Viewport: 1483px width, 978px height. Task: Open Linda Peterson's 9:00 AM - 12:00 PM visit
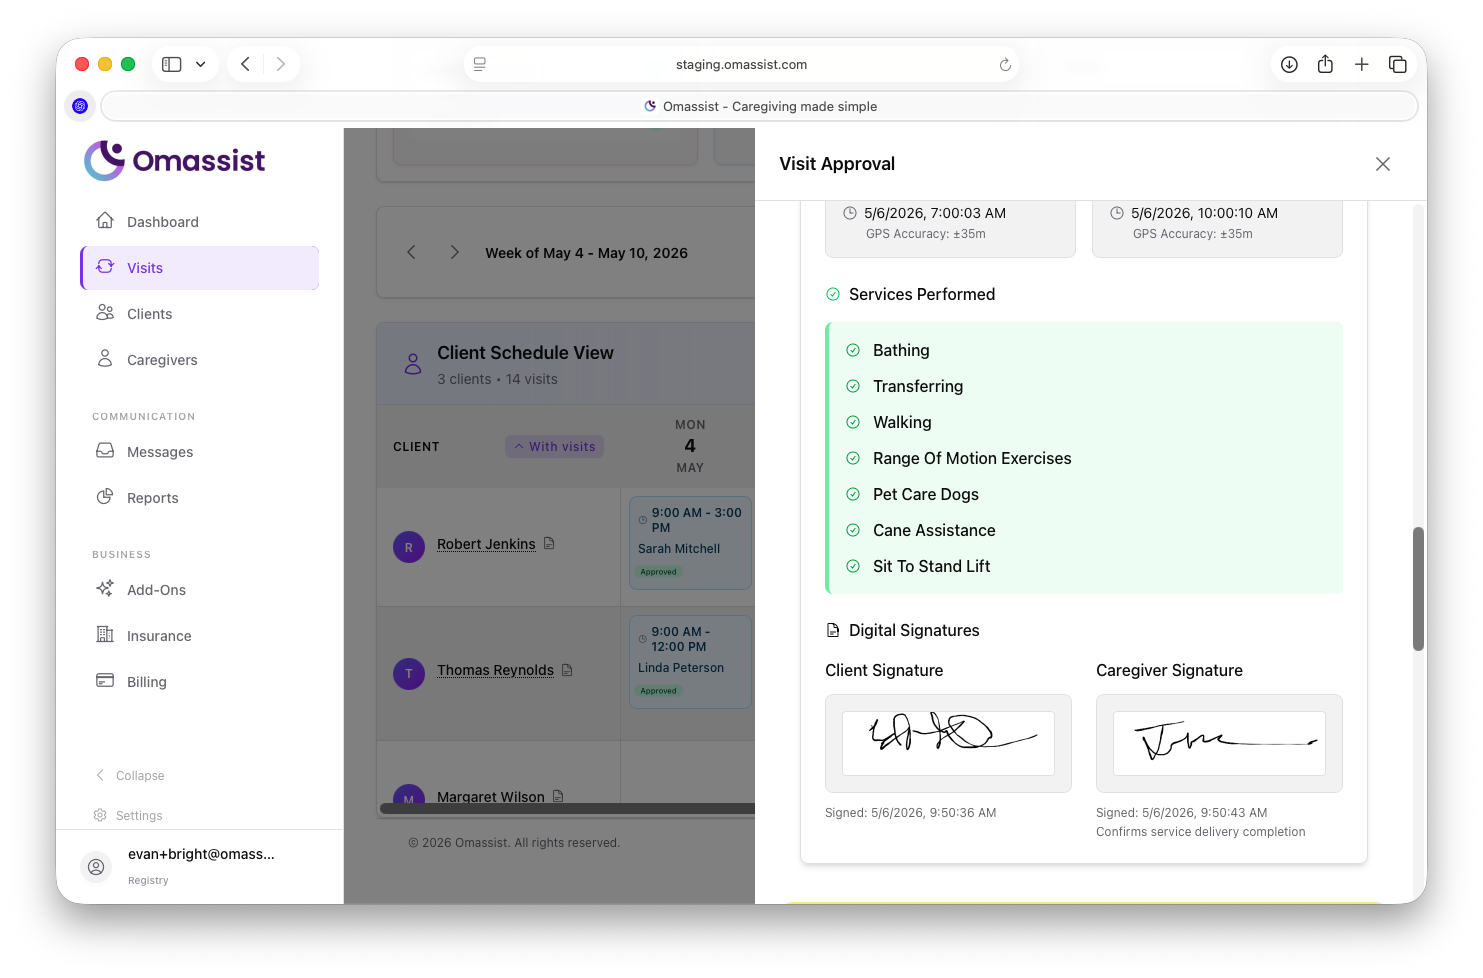tap(690, 662)
